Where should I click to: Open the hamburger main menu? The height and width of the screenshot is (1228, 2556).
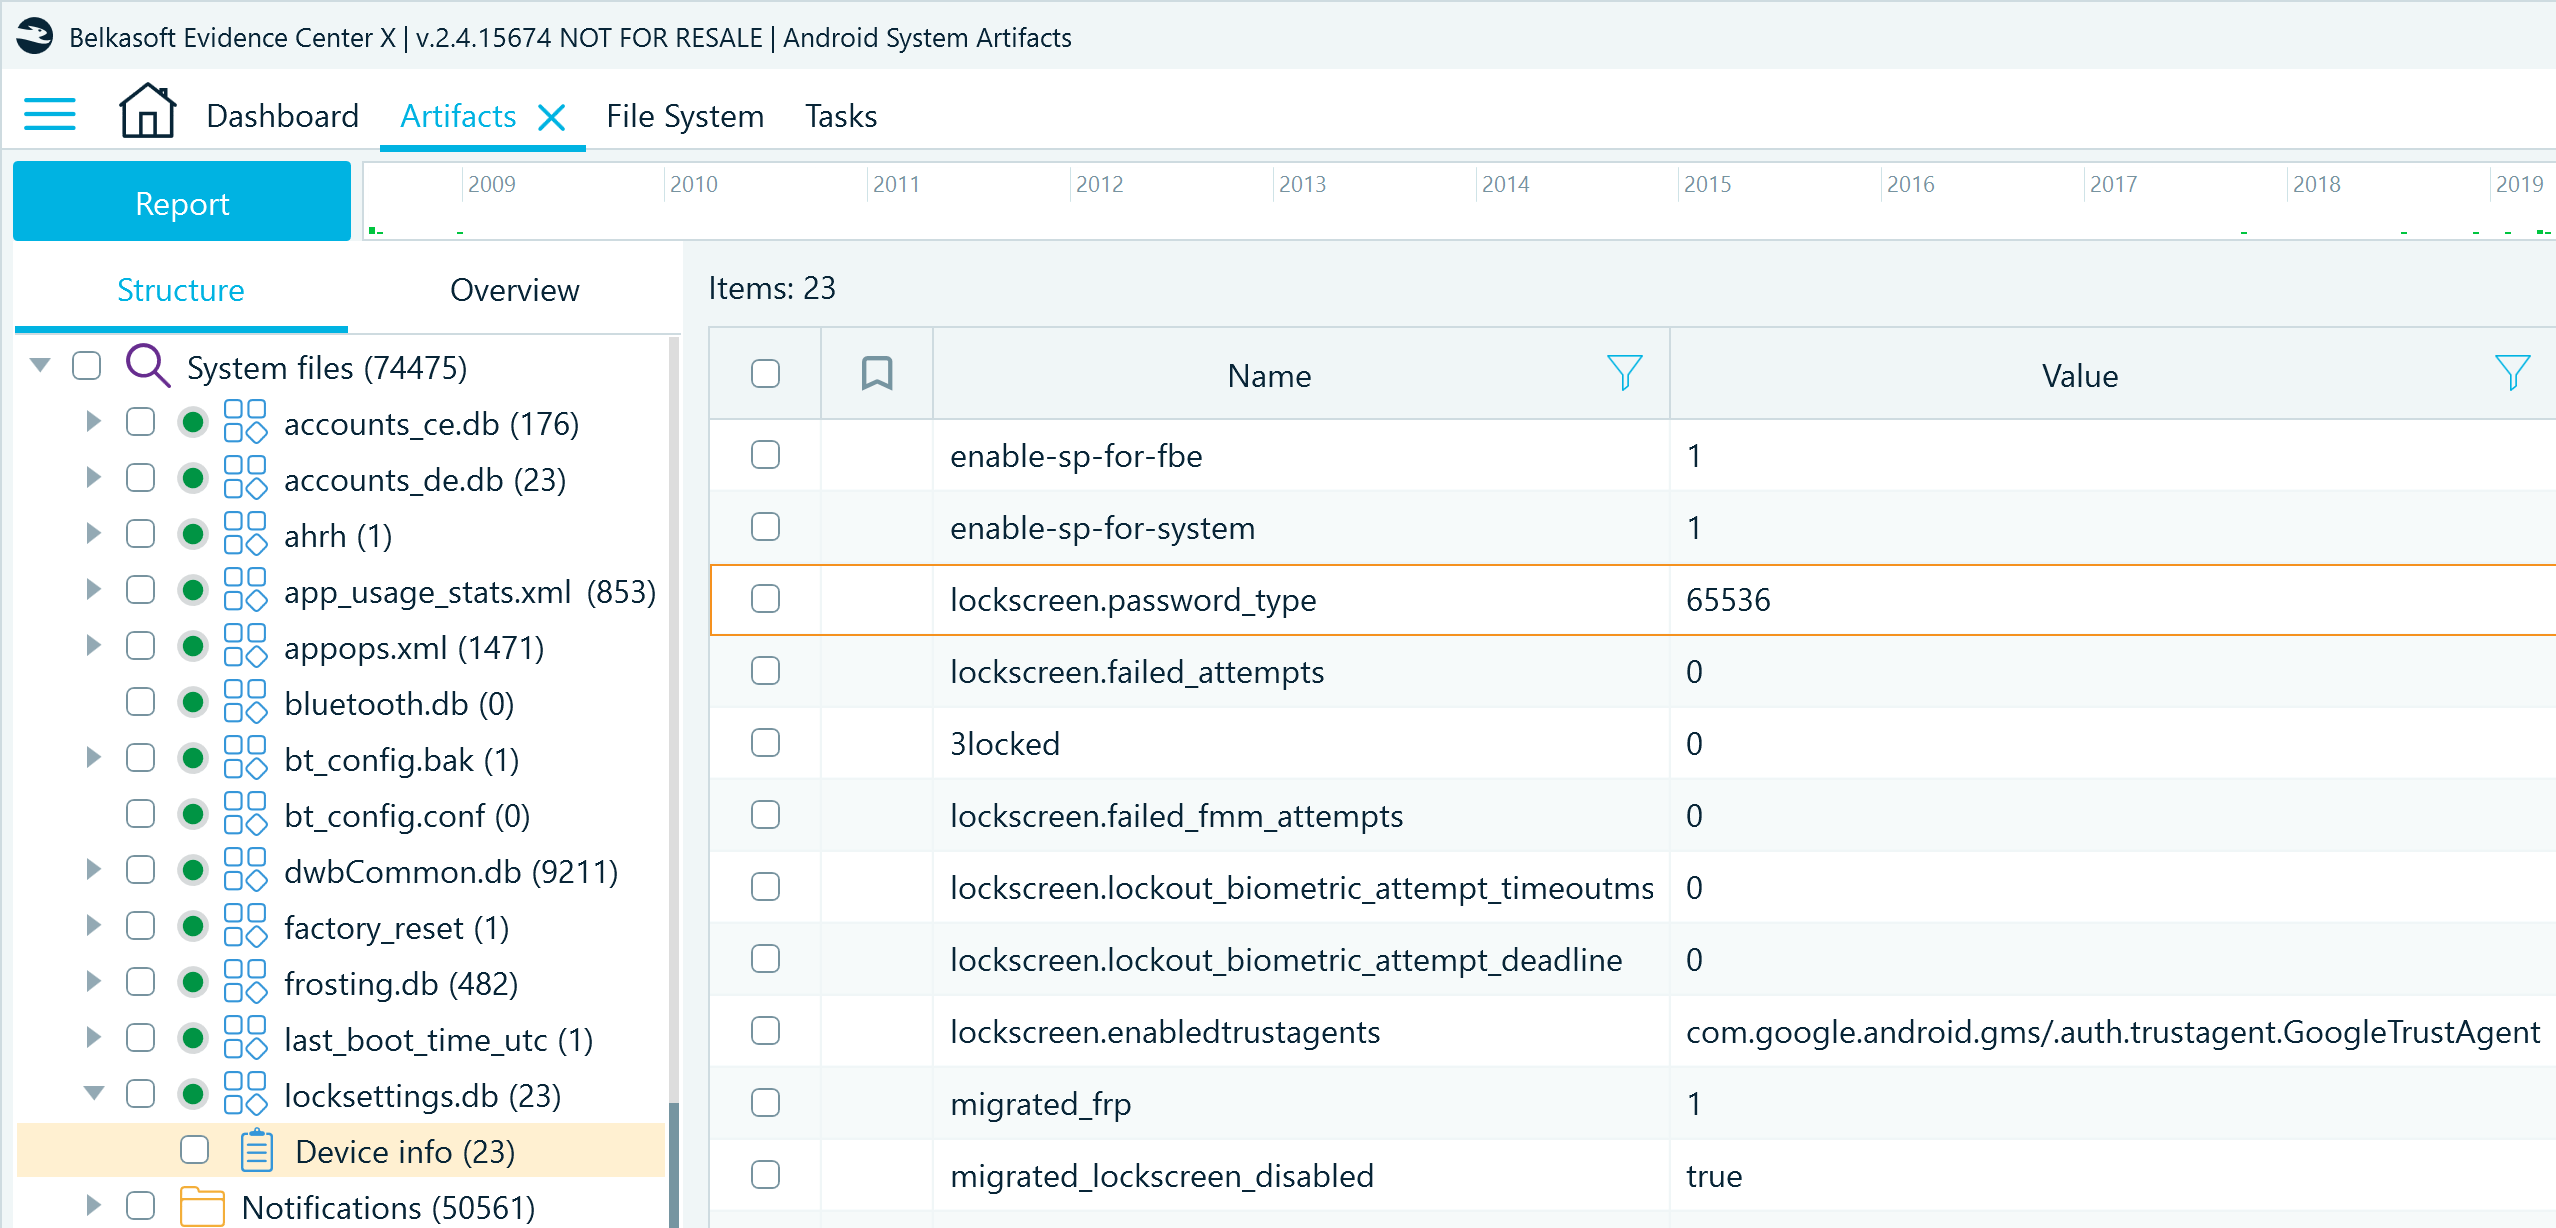pos(50,115)
